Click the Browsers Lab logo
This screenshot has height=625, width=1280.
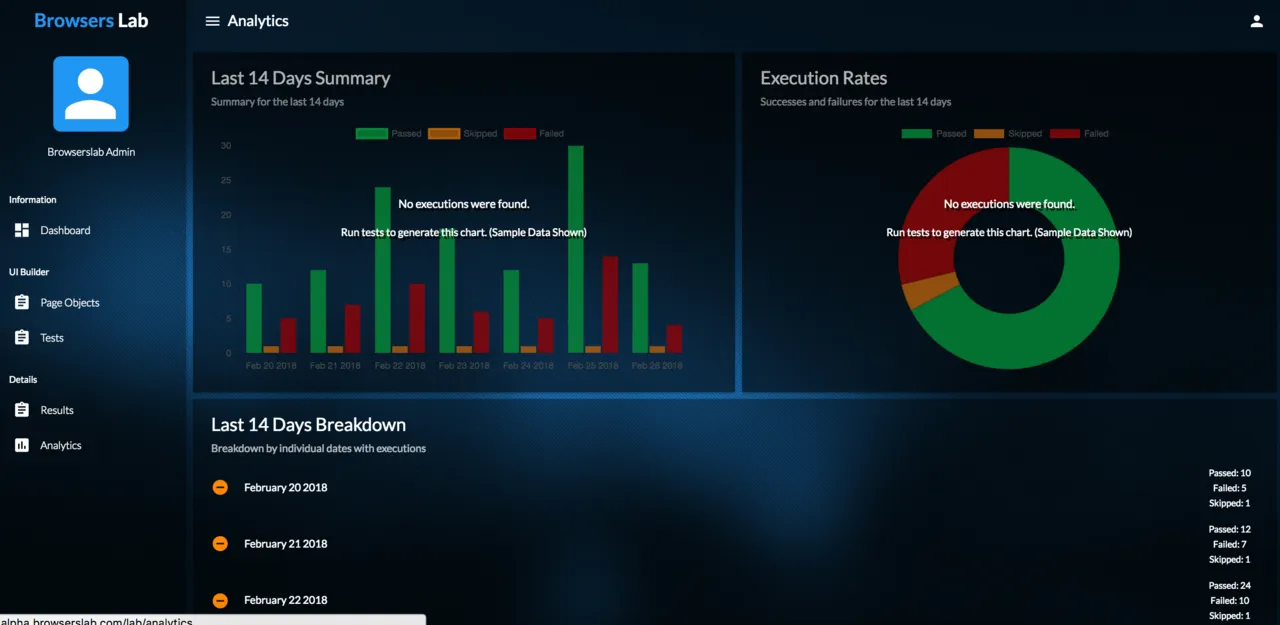point(91,20)
